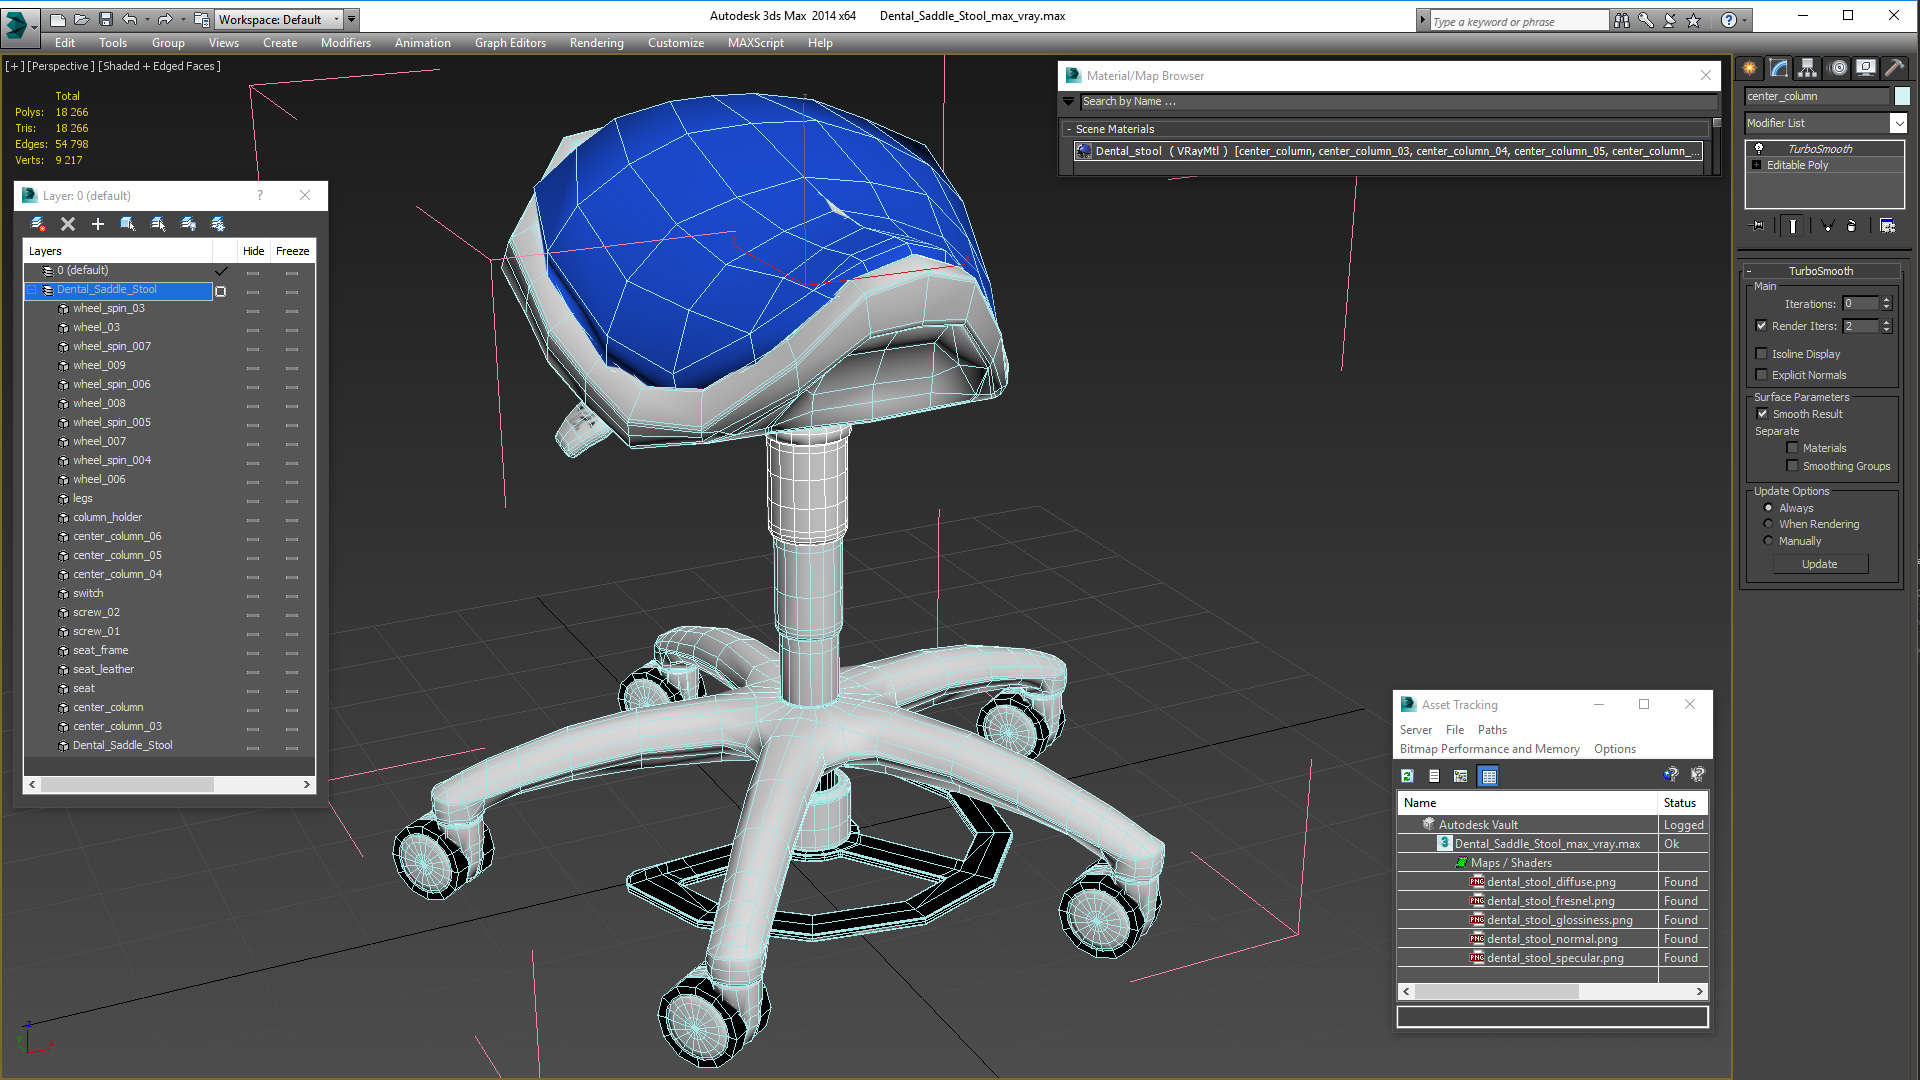Image resolution: width=1920 pixels, height=1080 pixels.
Task: Click center_column object color swatch
Action: tap(1902, 96)
